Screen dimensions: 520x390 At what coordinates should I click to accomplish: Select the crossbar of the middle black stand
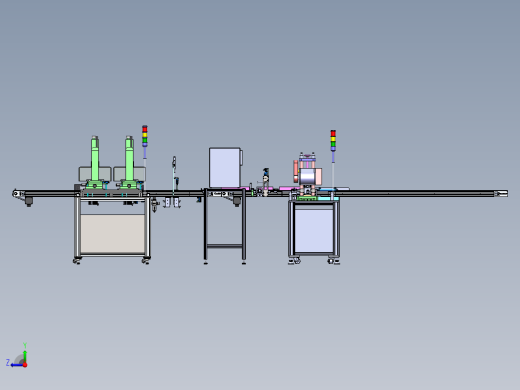pos(225,246)
